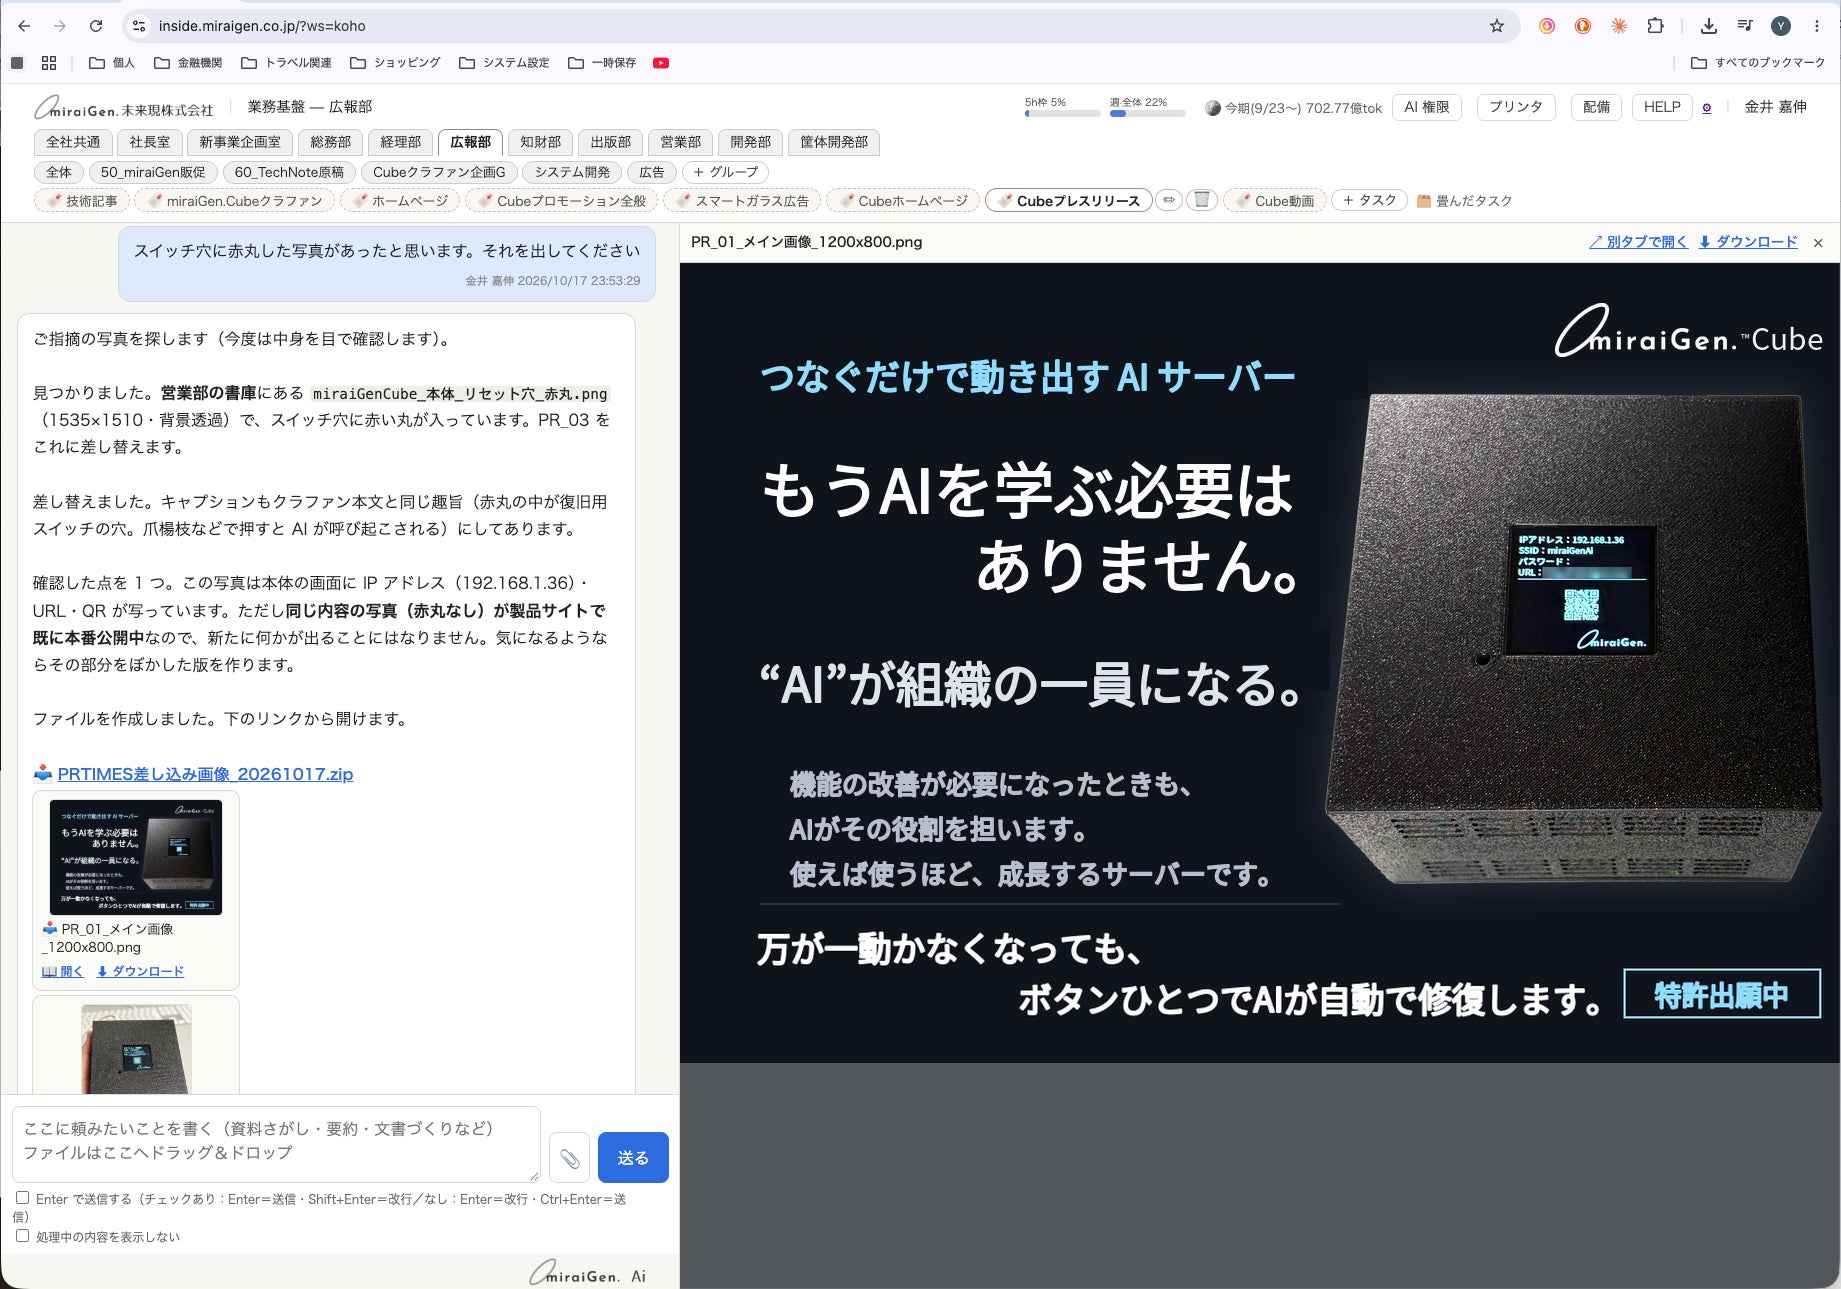This screenshot has height=1289, width=1841.
Task: Enable the Enter で送信する checkbox
Action: pos(22,1197)
